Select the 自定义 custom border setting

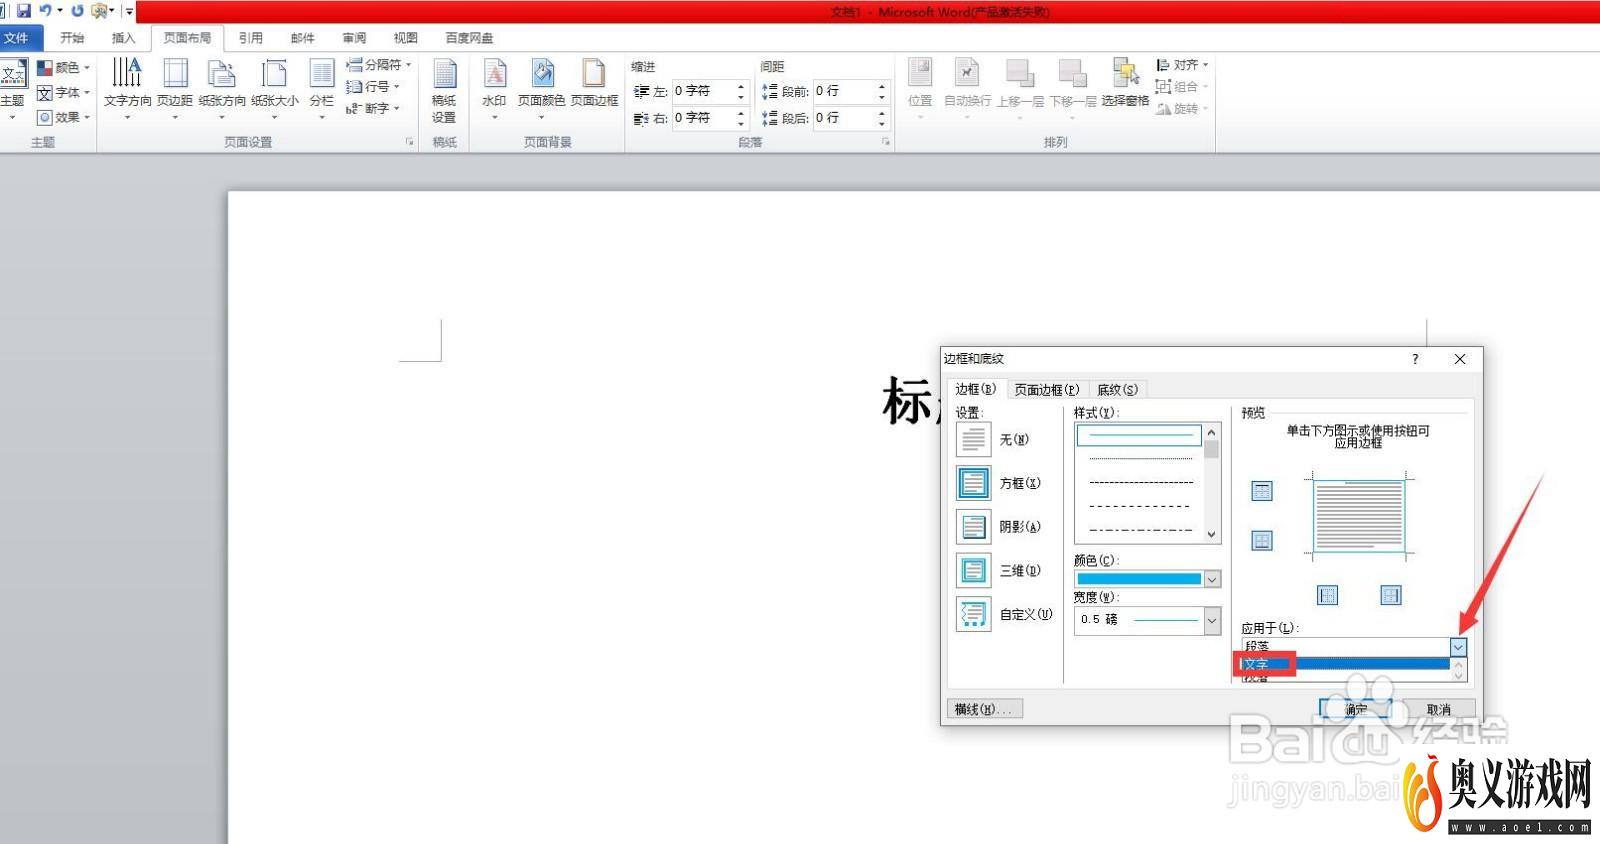click(x=974, y=614)
